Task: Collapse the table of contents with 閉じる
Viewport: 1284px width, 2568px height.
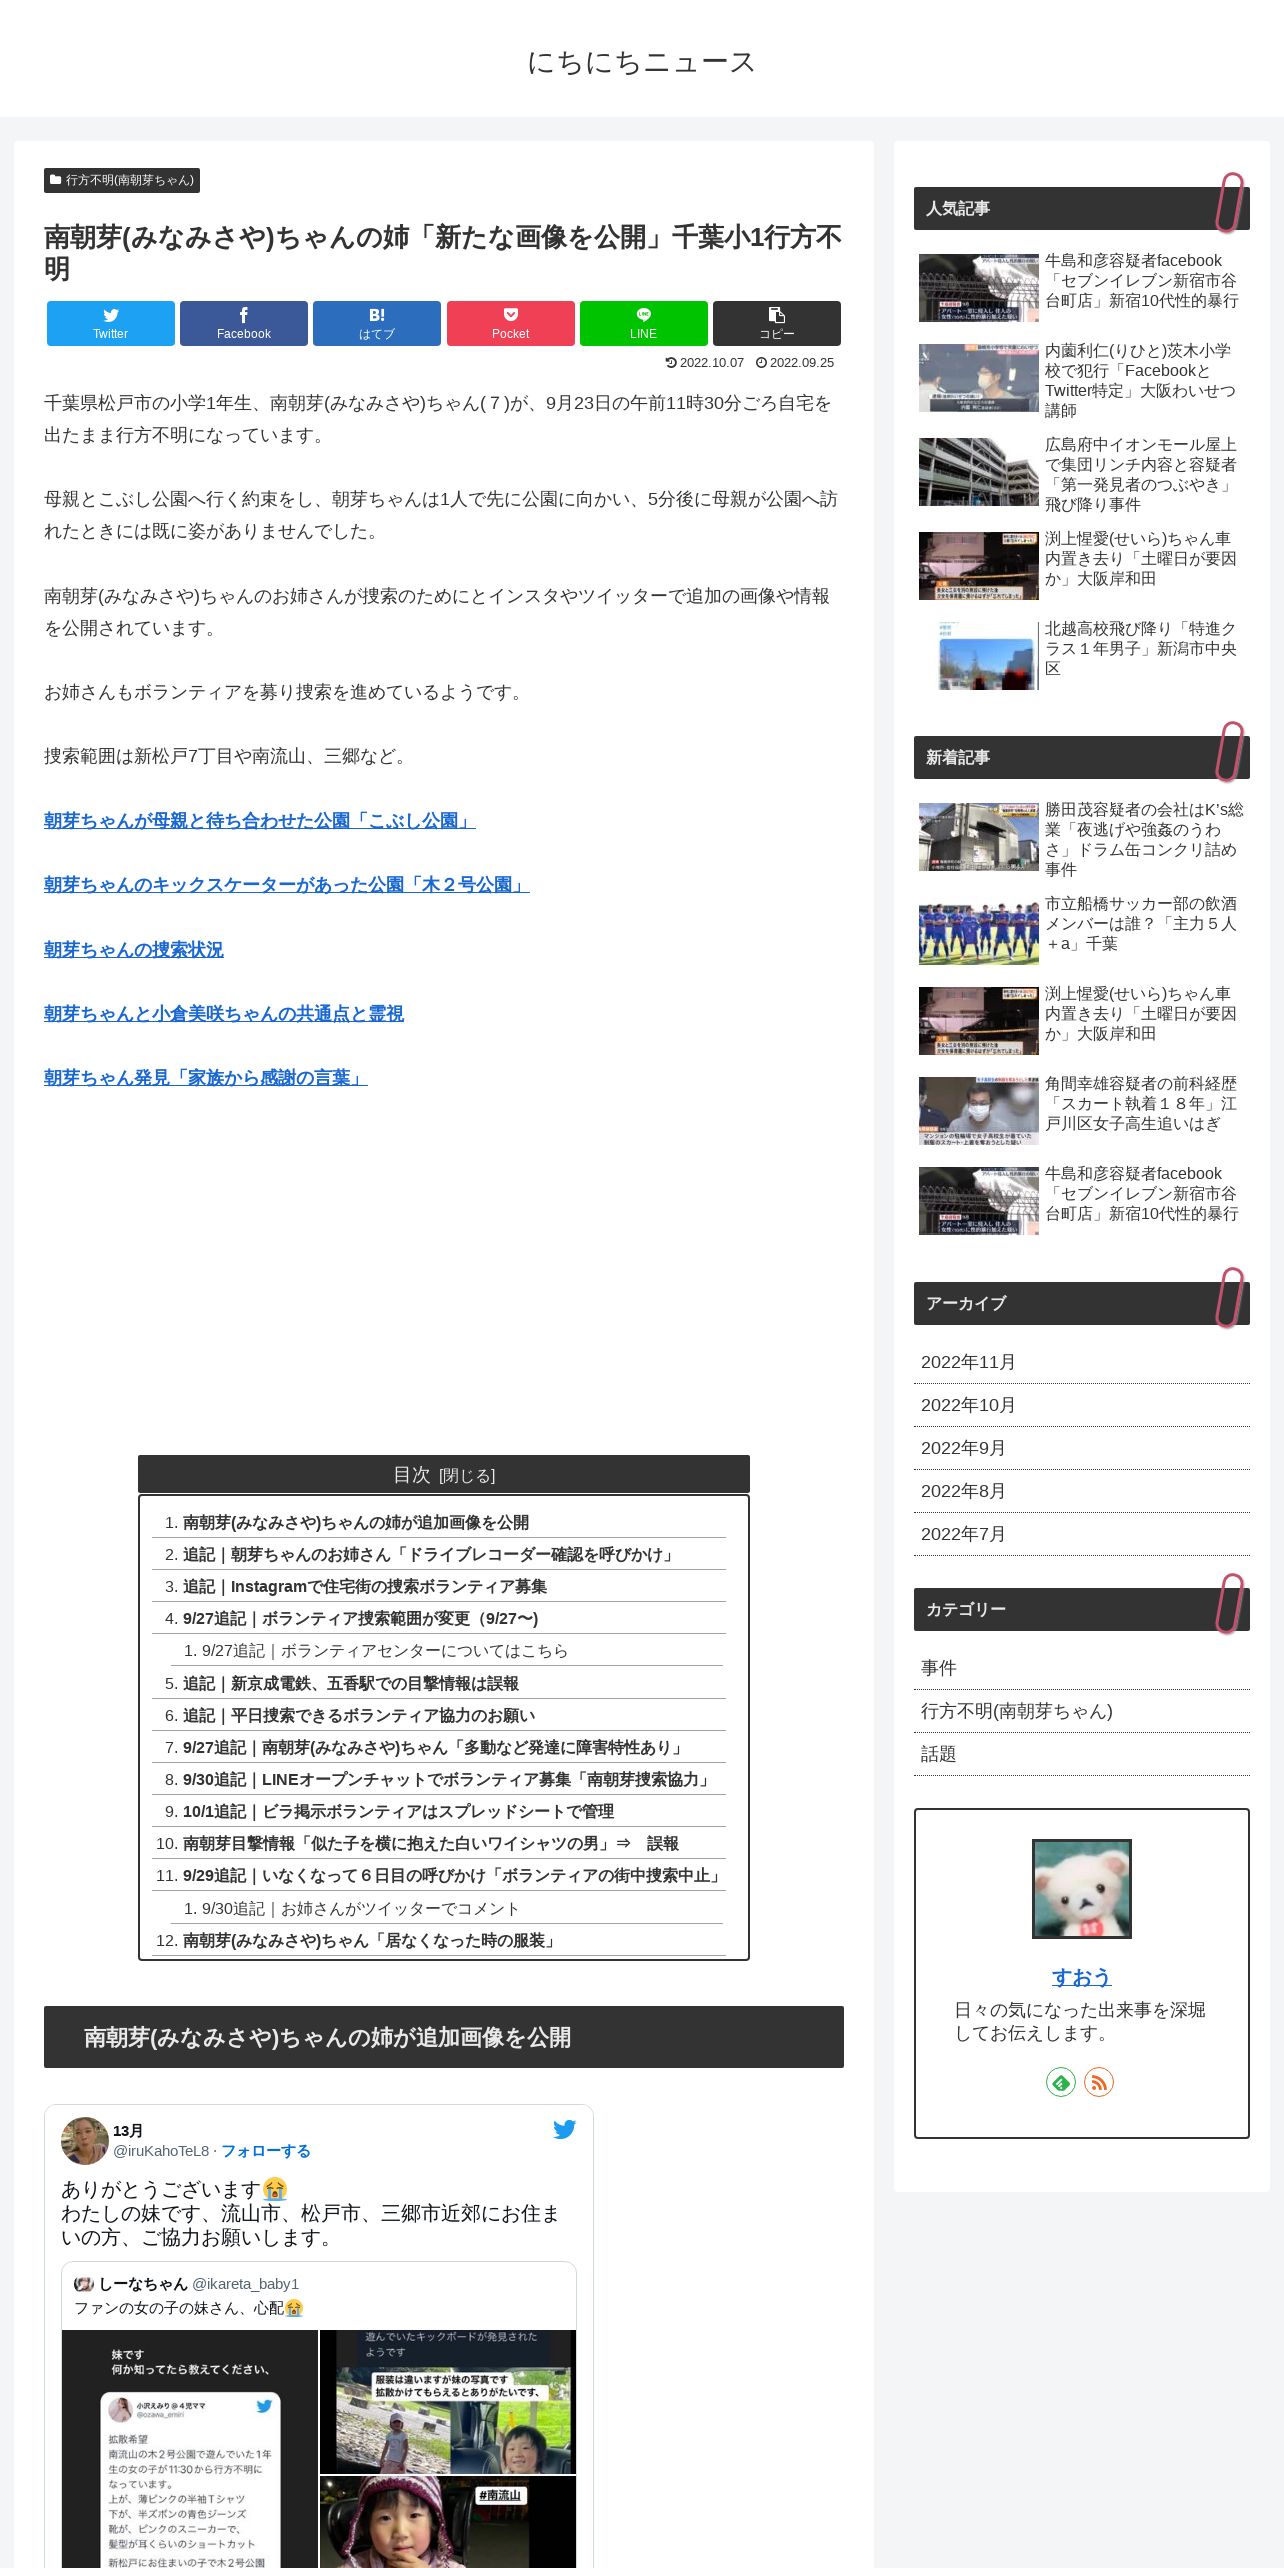Action: click(467, 1476)
